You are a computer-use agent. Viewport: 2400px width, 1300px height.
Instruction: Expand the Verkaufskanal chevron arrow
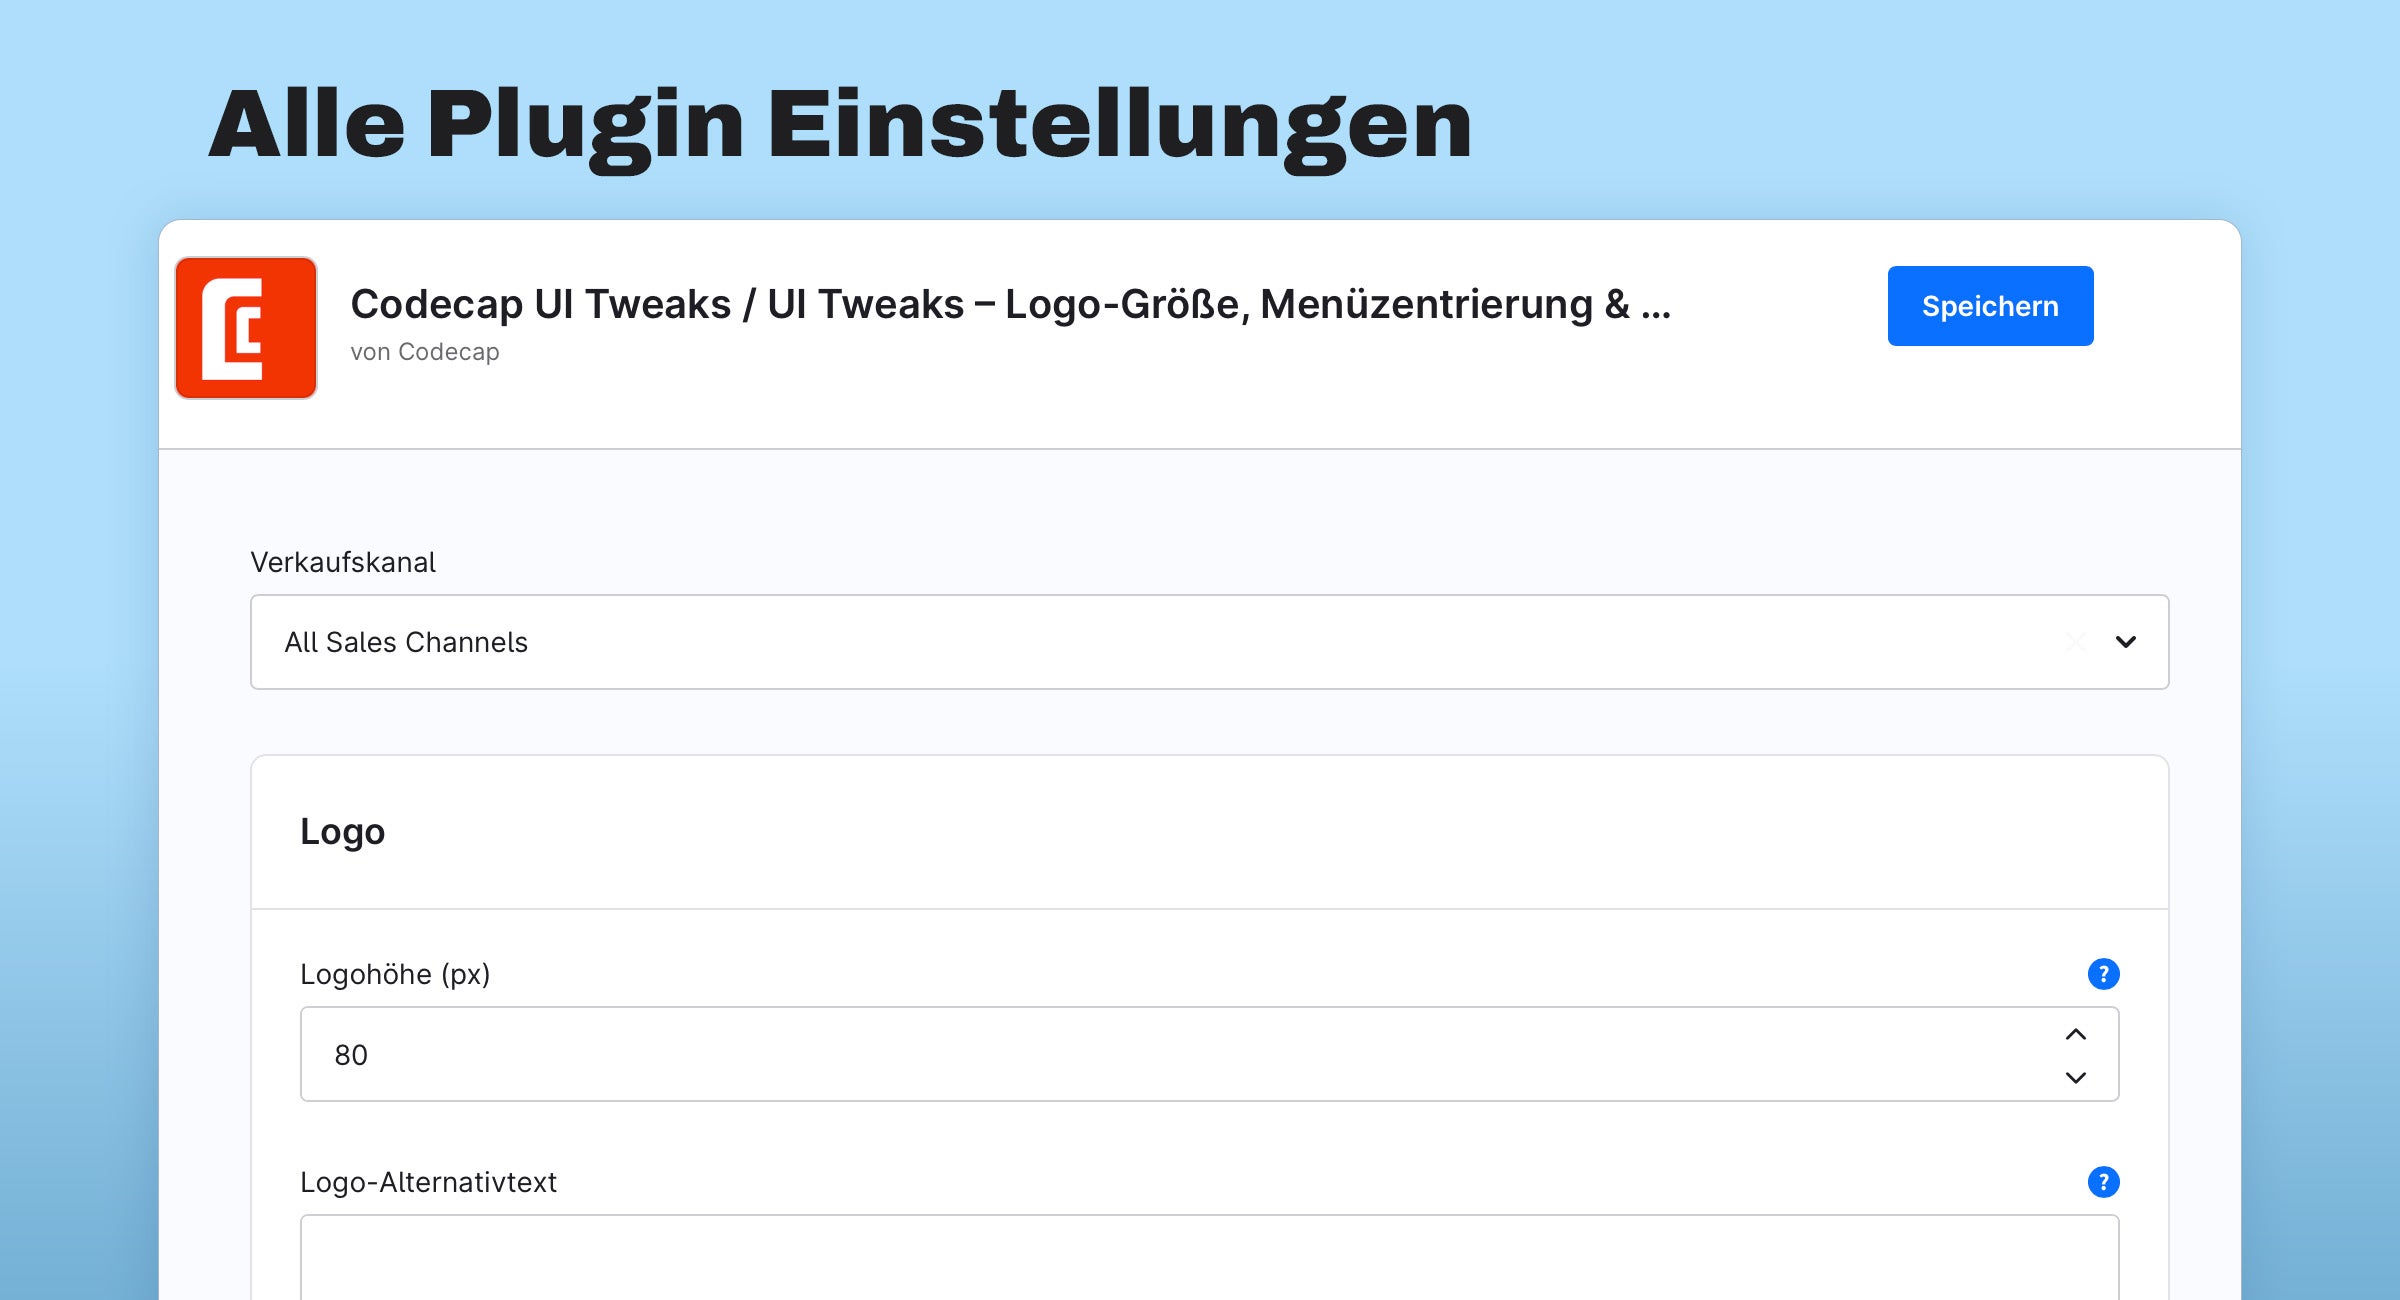[x=2126, y=642]
